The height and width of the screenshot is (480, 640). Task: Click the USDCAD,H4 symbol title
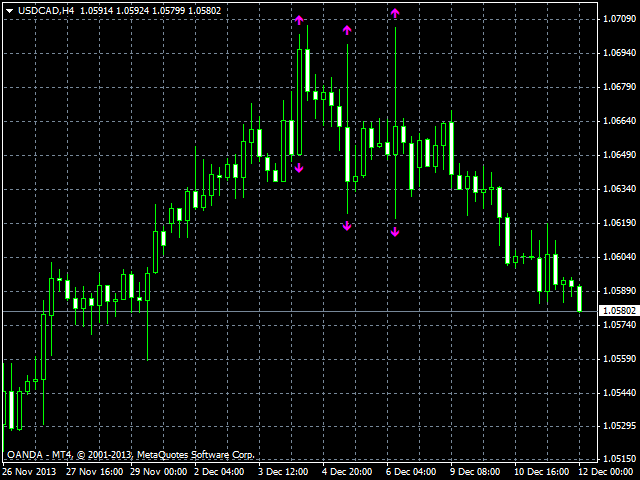pos(46,11)
